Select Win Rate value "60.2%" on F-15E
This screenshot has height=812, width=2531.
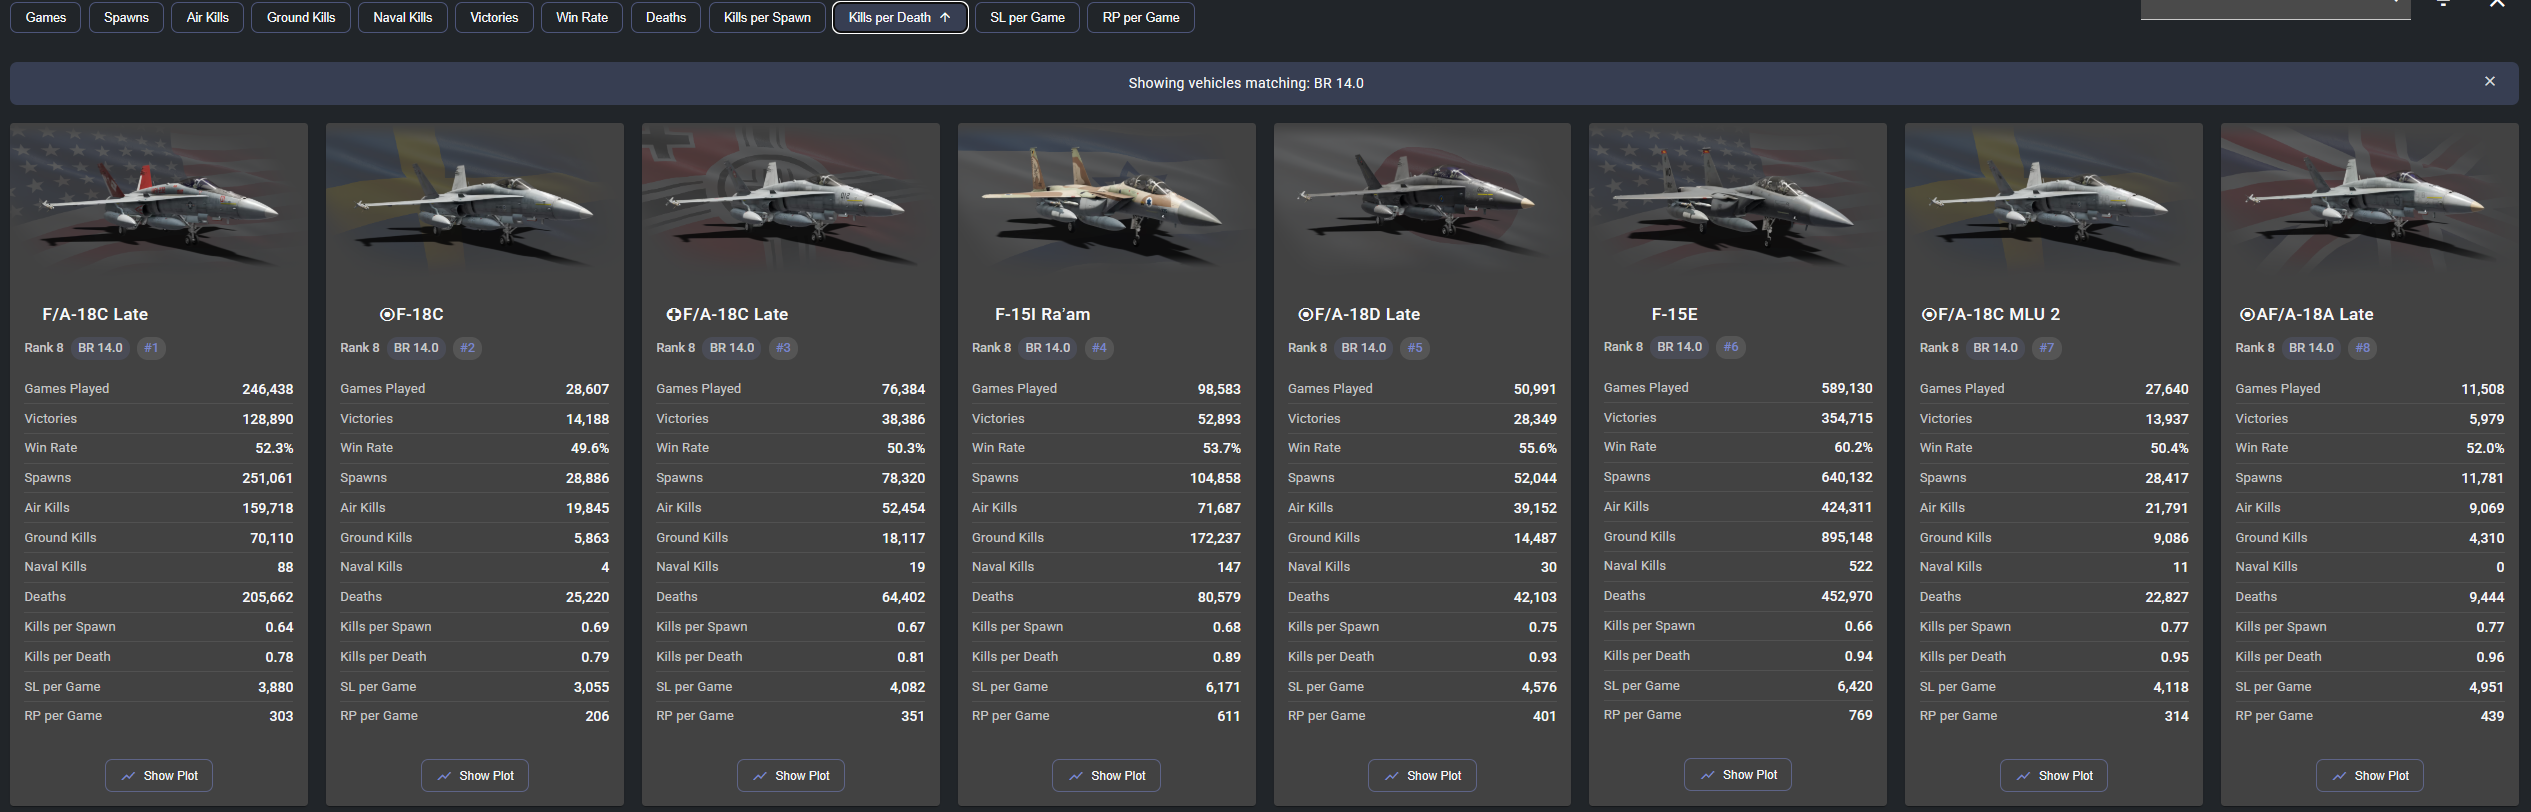tap(1853, 447)
